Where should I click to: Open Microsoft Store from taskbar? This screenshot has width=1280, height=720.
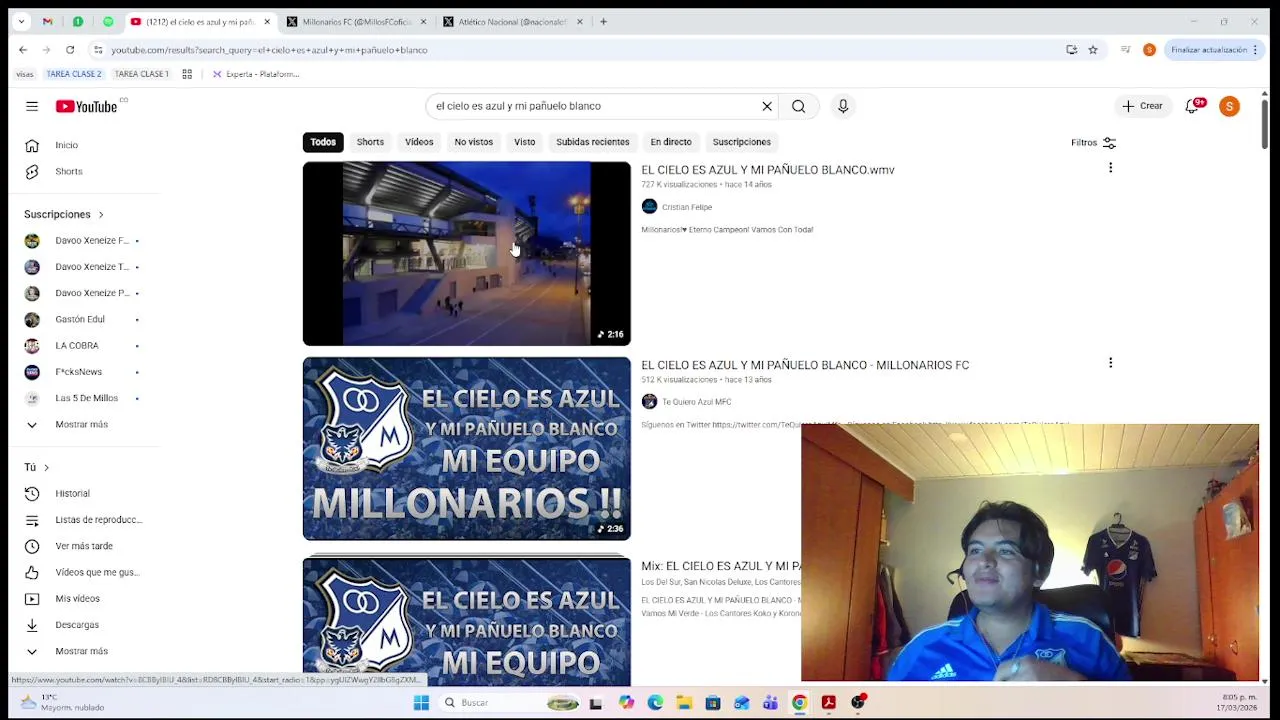coord(713,703)
